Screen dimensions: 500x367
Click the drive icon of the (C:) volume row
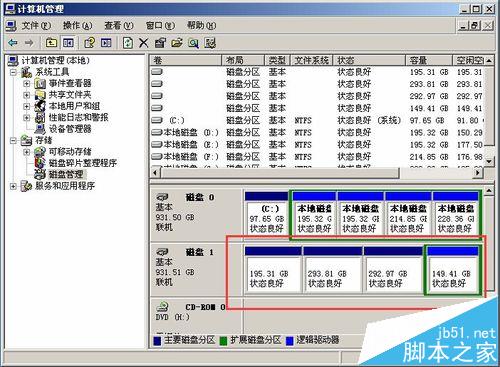pos(157,120)
